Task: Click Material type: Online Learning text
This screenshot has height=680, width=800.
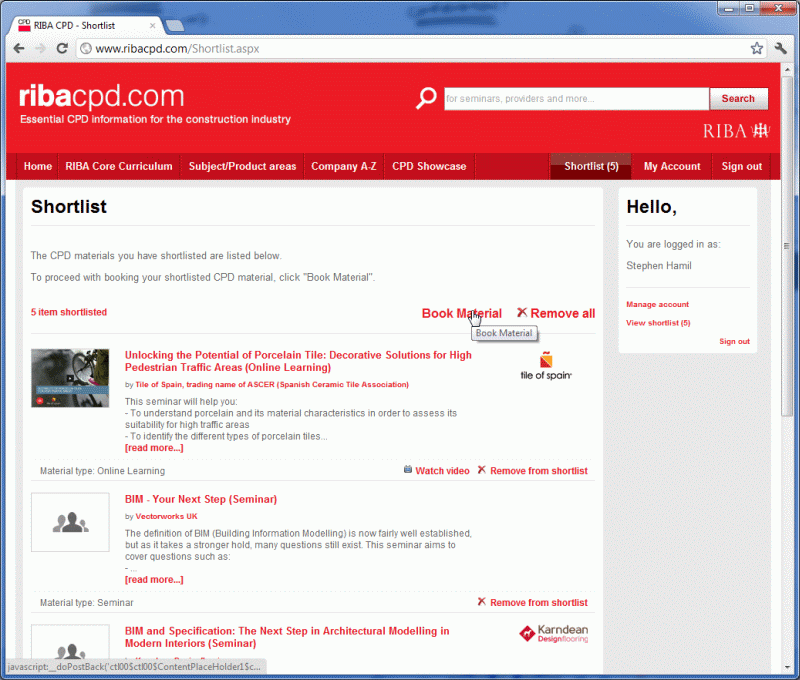Action: [x=103, y=471]
